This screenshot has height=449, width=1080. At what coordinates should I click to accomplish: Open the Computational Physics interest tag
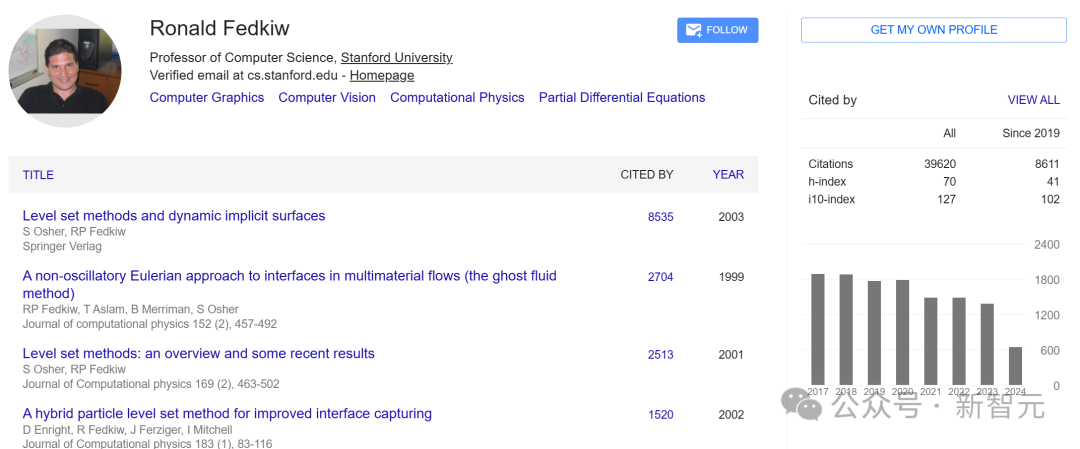pyautogui.click(x=457, y=98)
